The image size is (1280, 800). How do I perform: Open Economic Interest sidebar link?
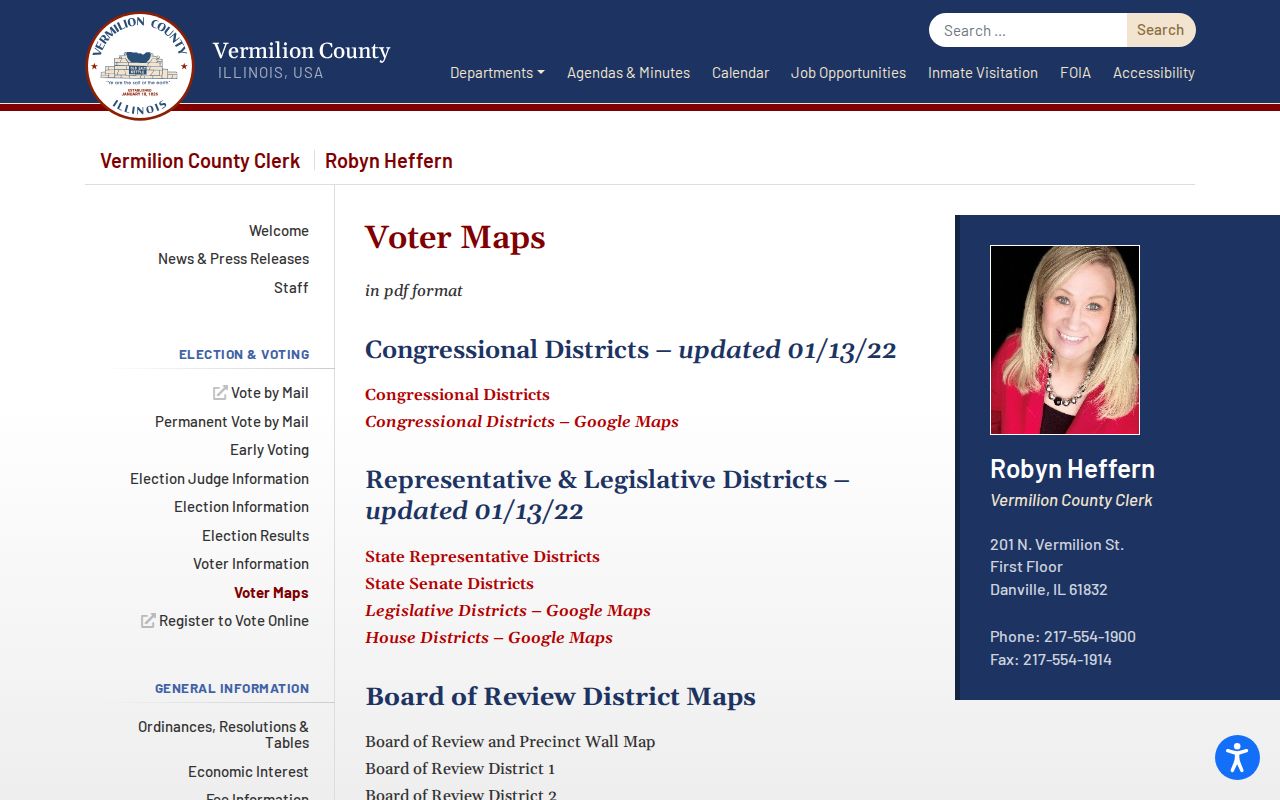248,772
